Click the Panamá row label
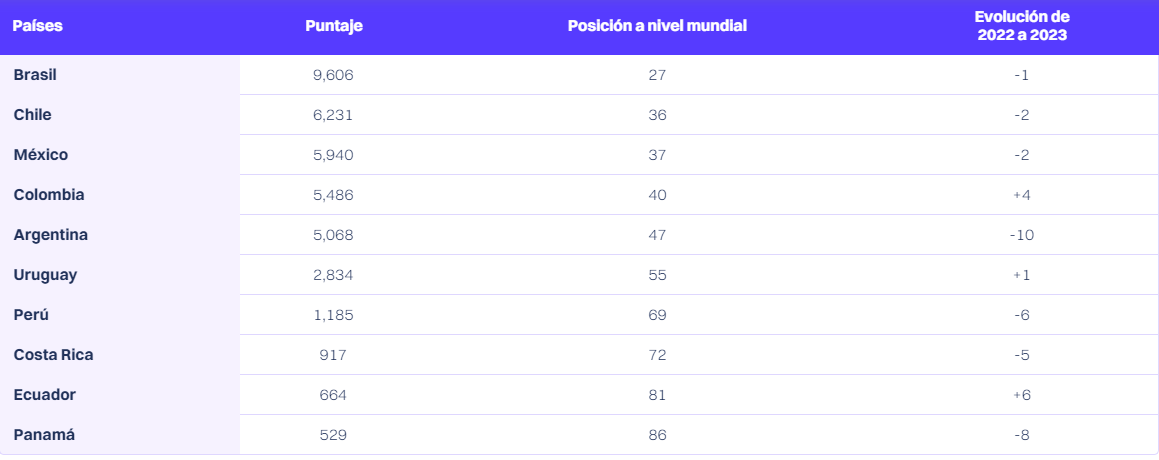1159x460 pixels. 44,435
